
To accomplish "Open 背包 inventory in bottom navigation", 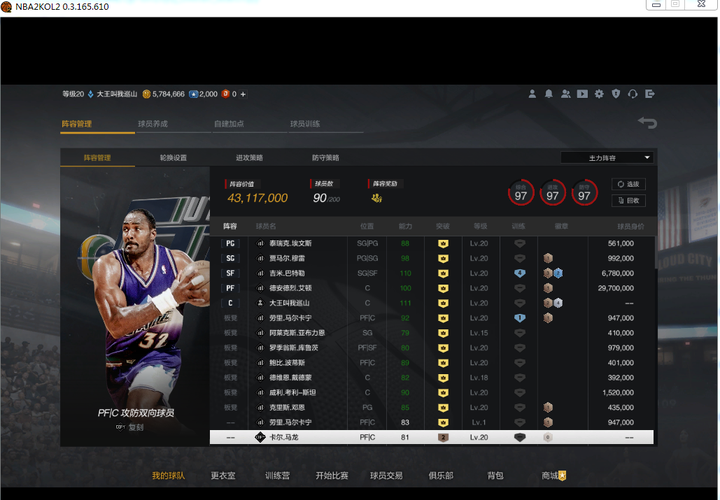I will click(495, 476).
